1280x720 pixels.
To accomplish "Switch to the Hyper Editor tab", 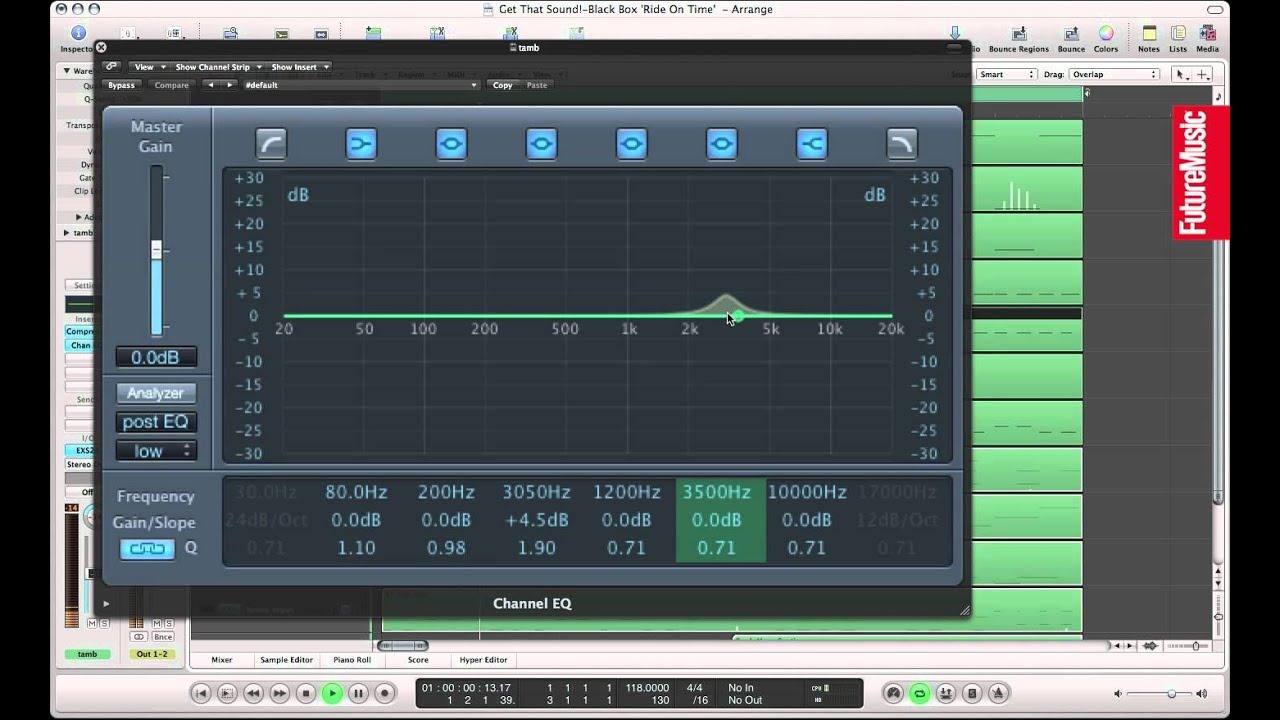I will pyautogui.click(x=483, y=660).
